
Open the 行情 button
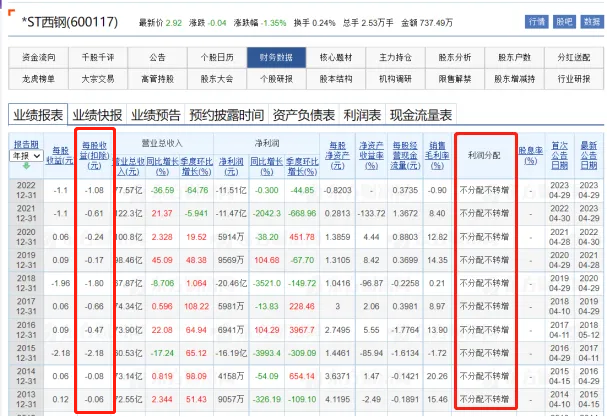537,22
